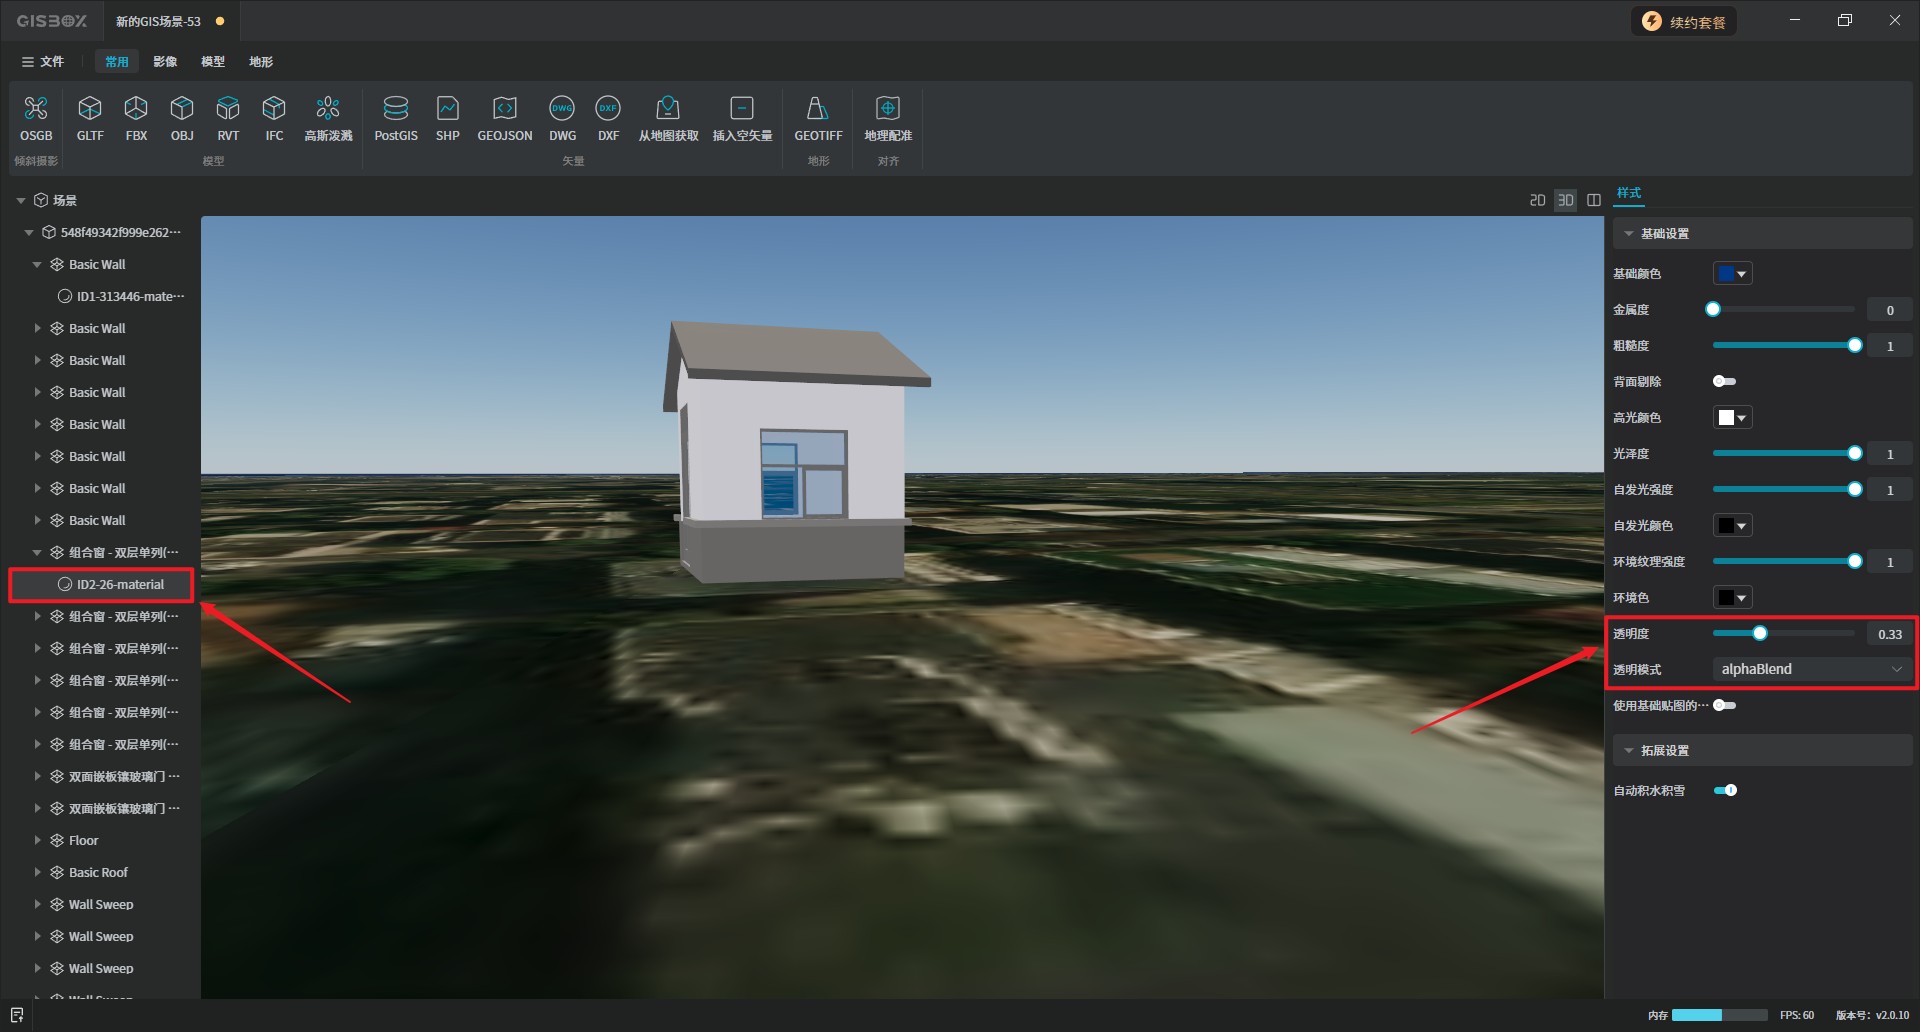
Task: Toggle the 背面剔除 switch
Action: coord(1724,381)
